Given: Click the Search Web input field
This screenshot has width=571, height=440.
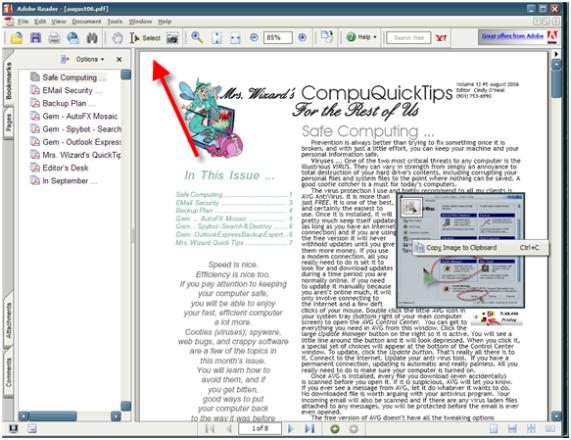Looking at the screenshot, I should coord(409,37).
